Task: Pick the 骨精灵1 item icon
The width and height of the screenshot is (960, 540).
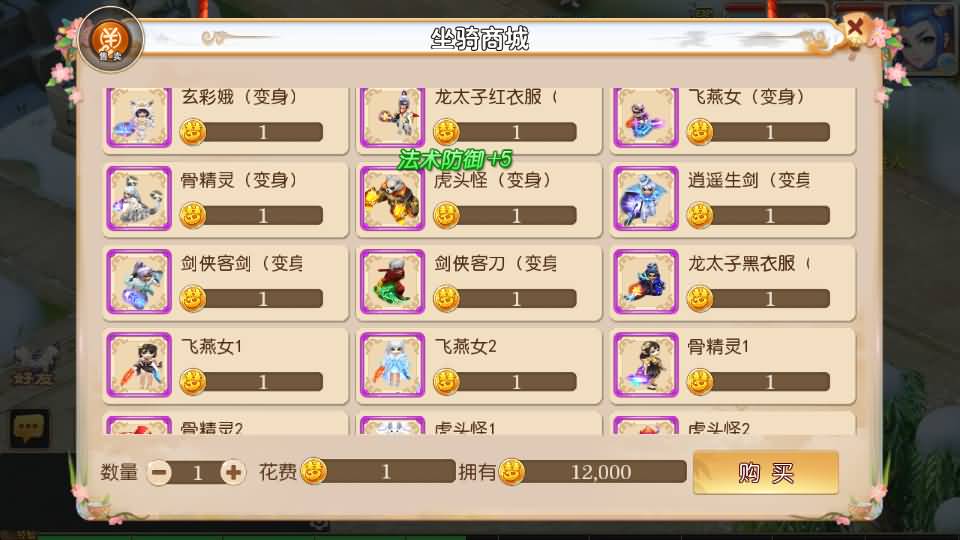Action: coord(646,365)
